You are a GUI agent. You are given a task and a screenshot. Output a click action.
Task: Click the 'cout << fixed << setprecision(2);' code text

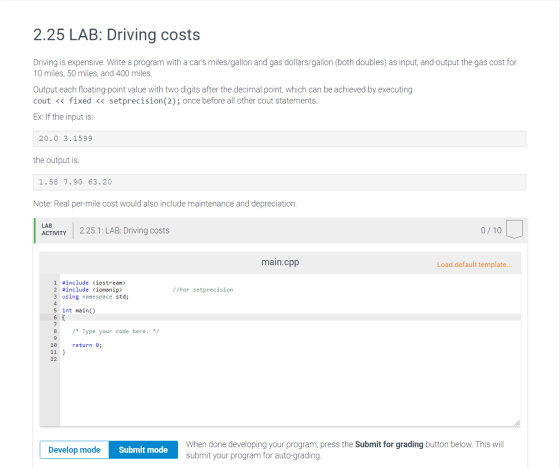(107, 101)
